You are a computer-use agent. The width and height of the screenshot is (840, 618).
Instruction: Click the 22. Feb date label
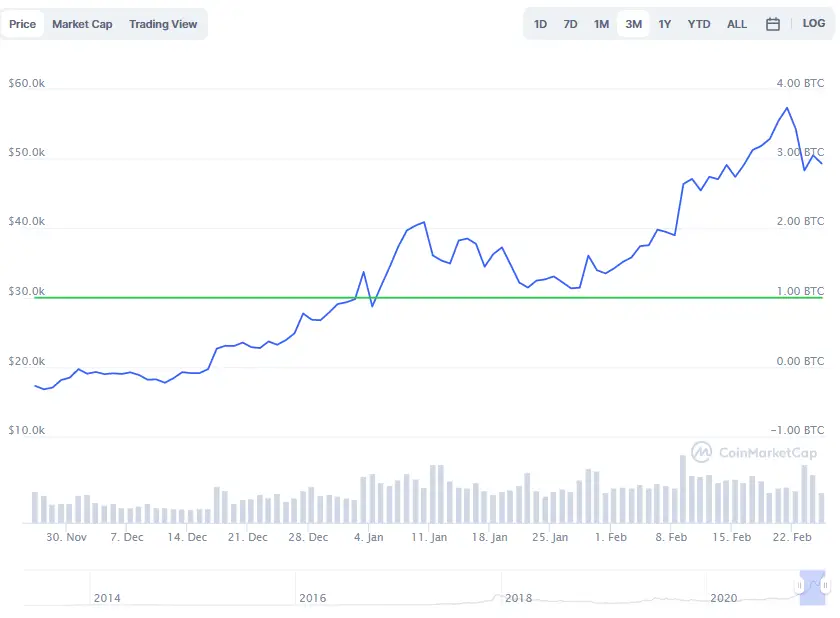pos(792,537)
